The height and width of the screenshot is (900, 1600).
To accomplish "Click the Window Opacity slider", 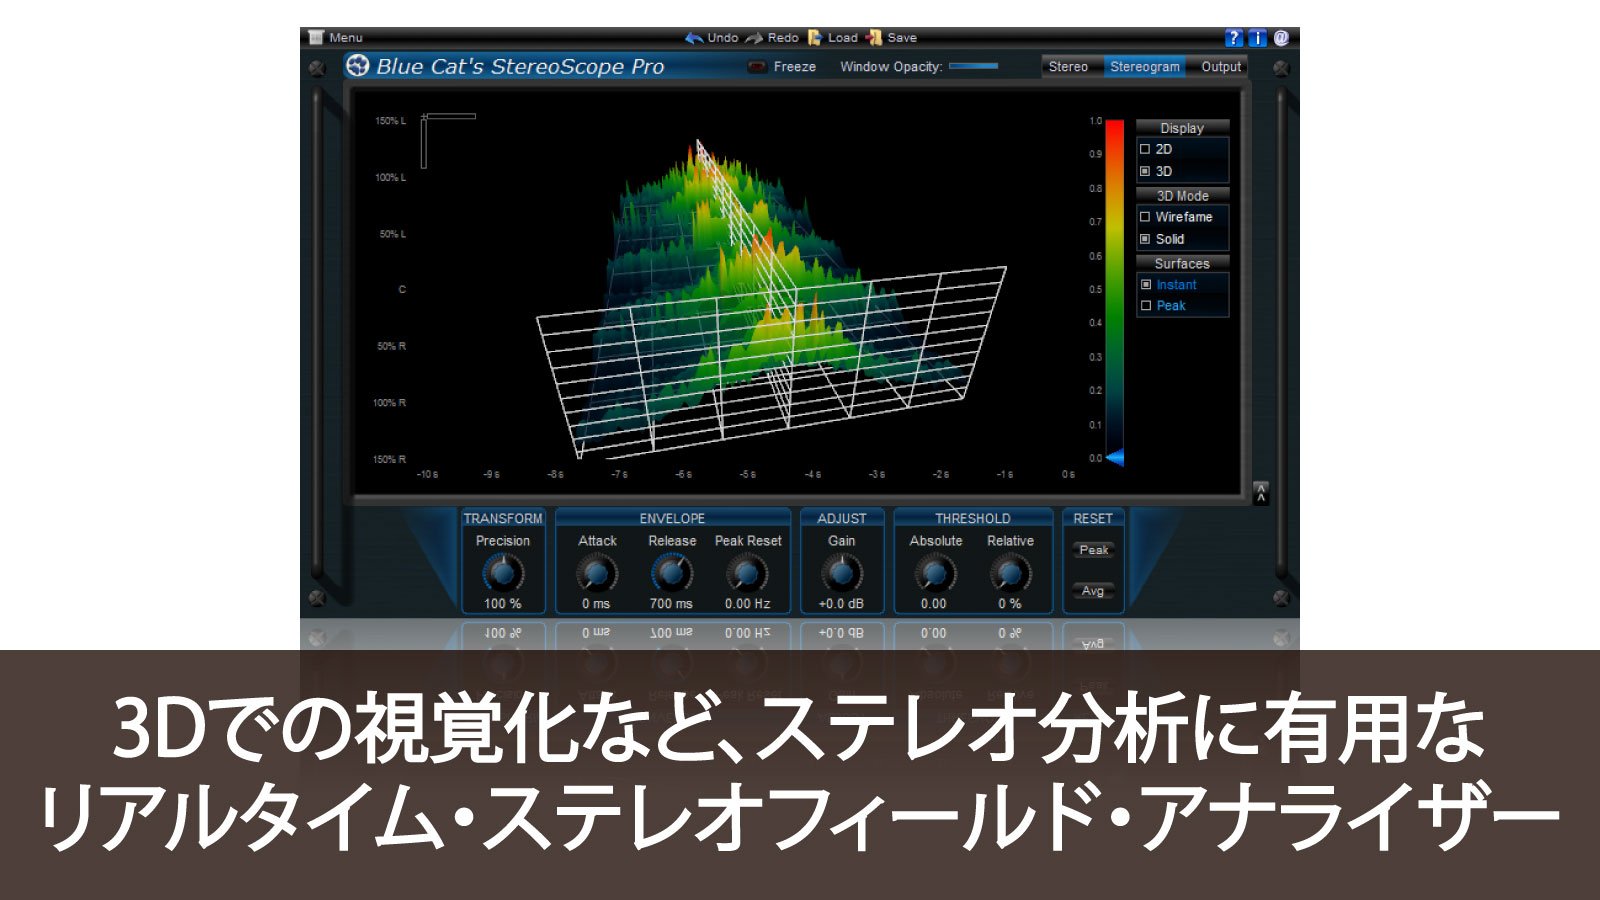I will click(x=973, y=67).
